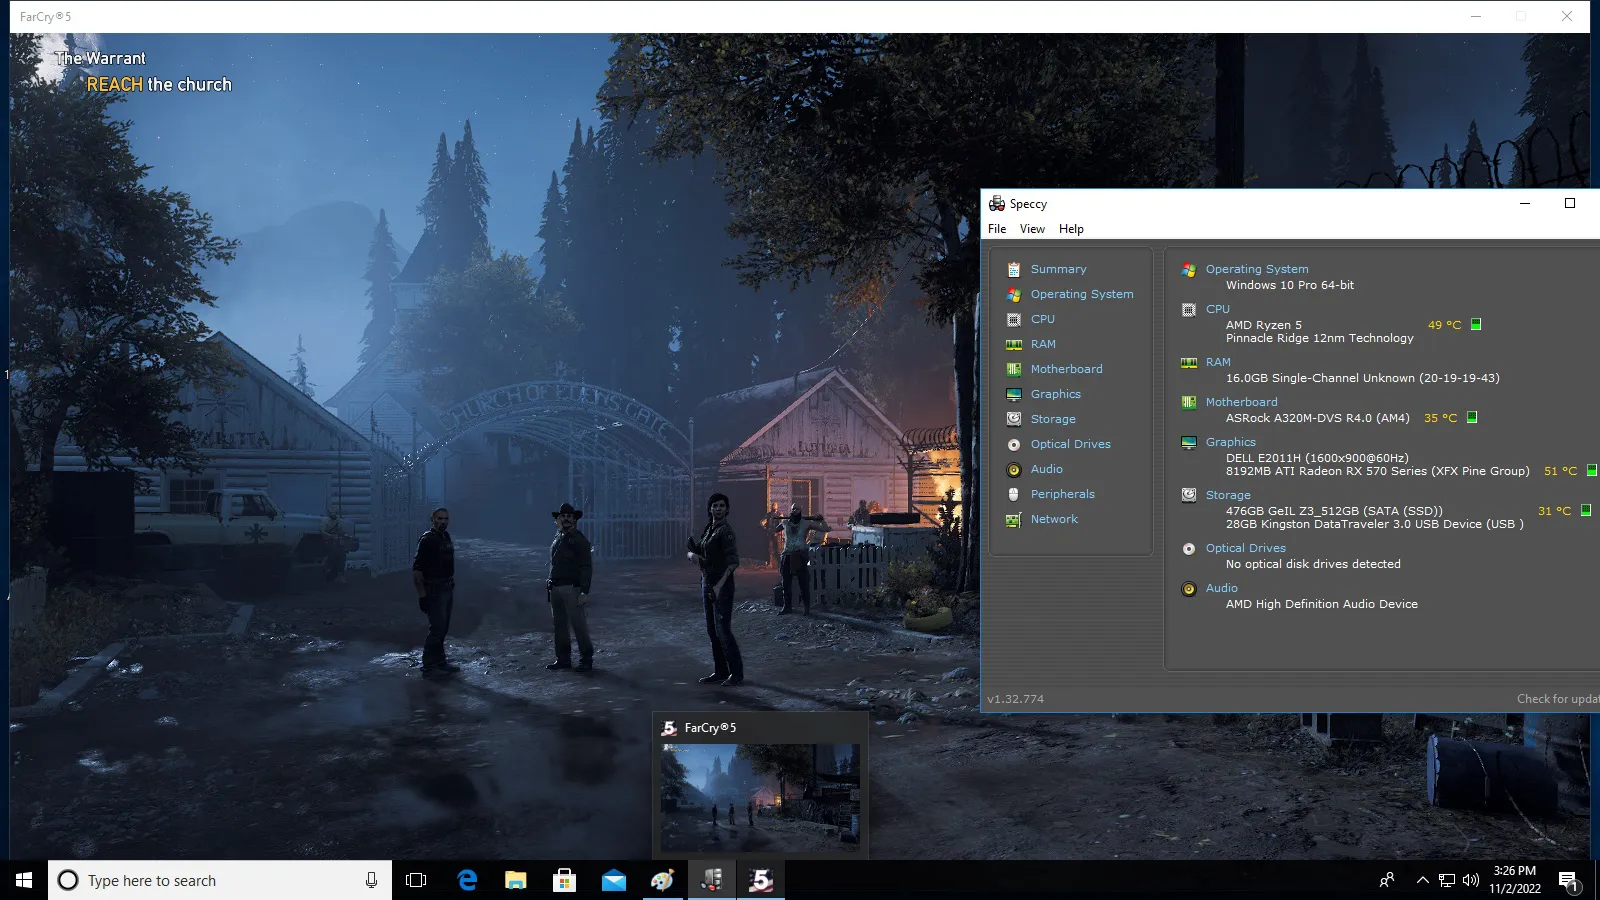This screenshot has height=900, width=1600.
Task: Open the Storage heading link in summary
Action: tap(1228, 495)
